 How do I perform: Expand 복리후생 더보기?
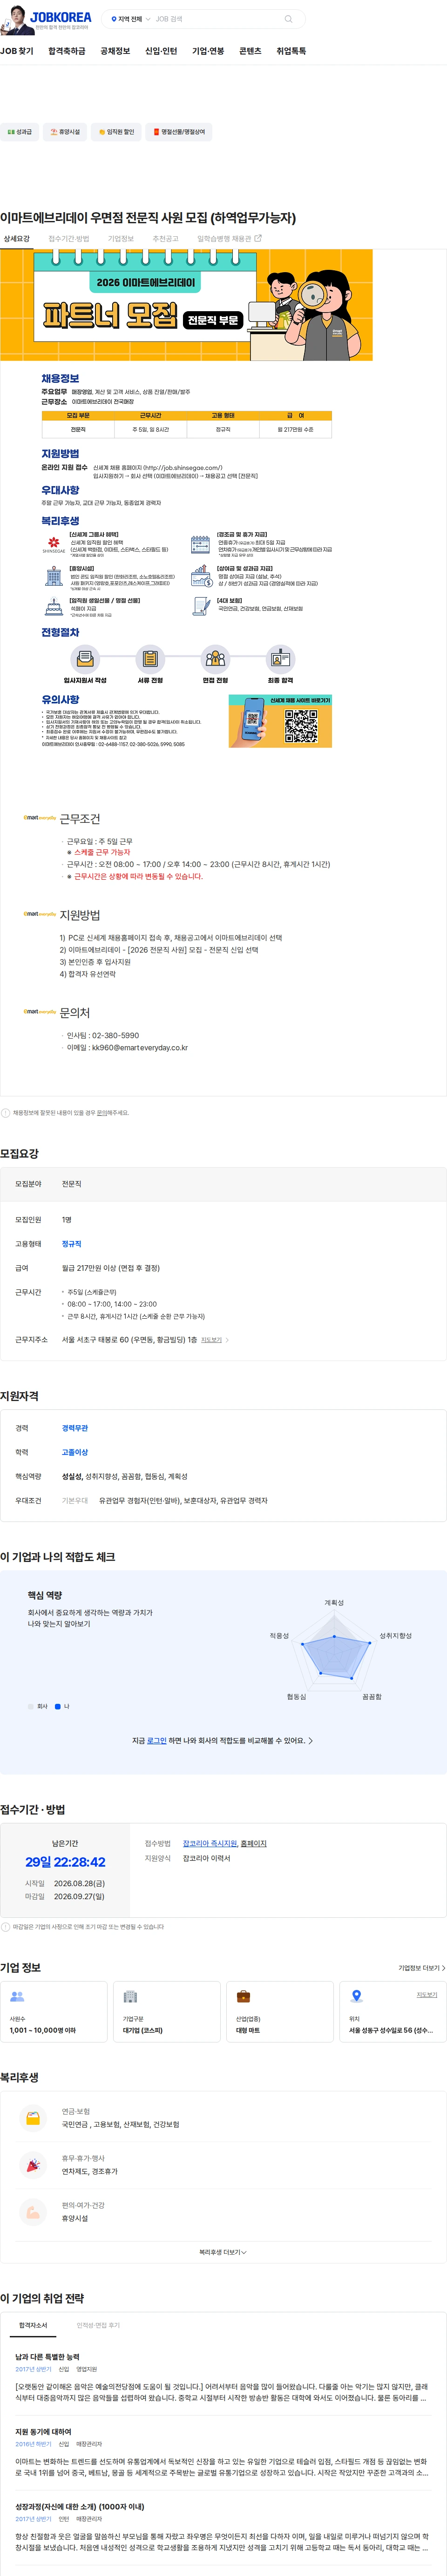(223, 2252)
